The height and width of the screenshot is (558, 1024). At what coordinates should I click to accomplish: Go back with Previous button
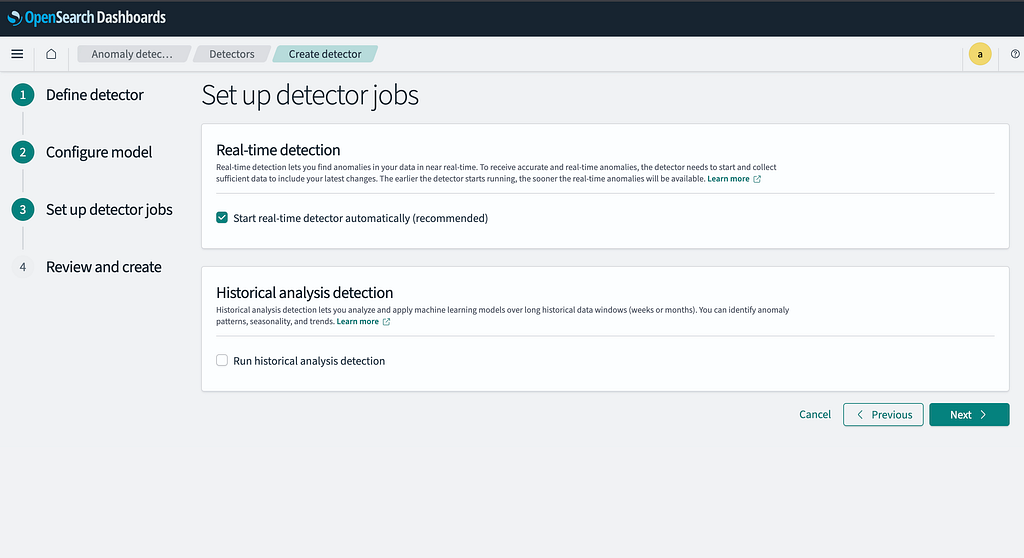(883, 414)
